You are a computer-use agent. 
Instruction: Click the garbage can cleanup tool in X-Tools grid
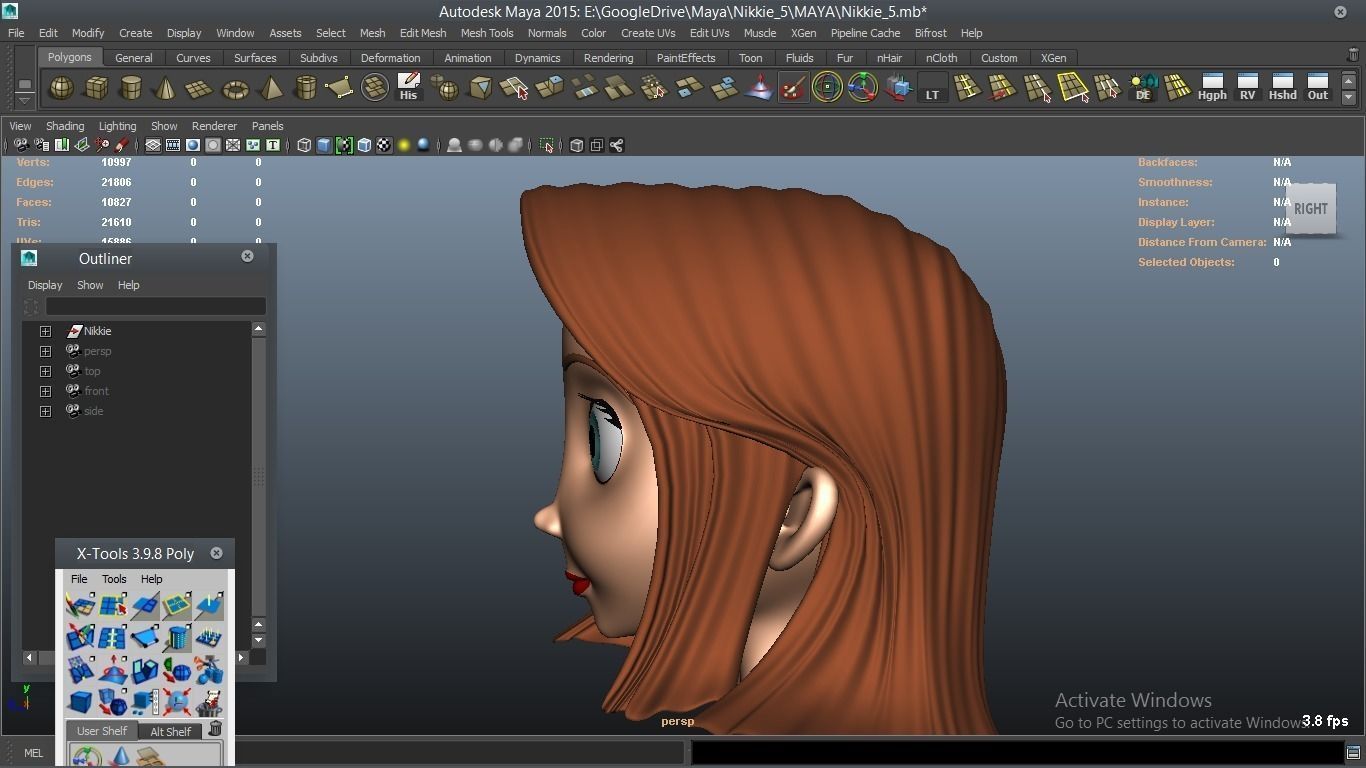coord(209,702)
